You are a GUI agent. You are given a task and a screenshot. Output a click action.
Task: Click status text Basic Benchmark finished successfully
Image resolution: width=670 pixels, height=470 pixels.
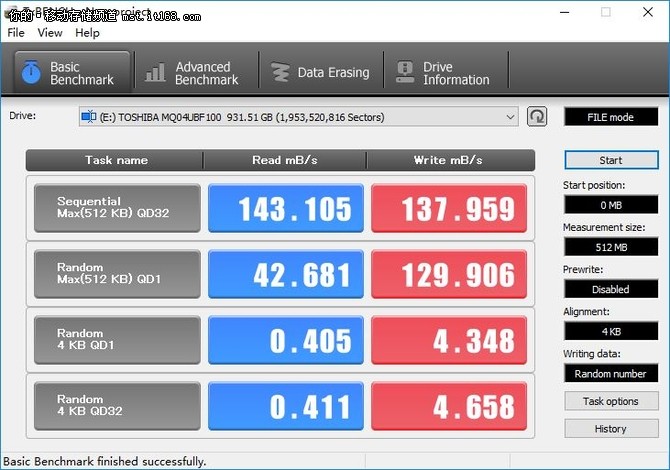[x=105, y=461]
